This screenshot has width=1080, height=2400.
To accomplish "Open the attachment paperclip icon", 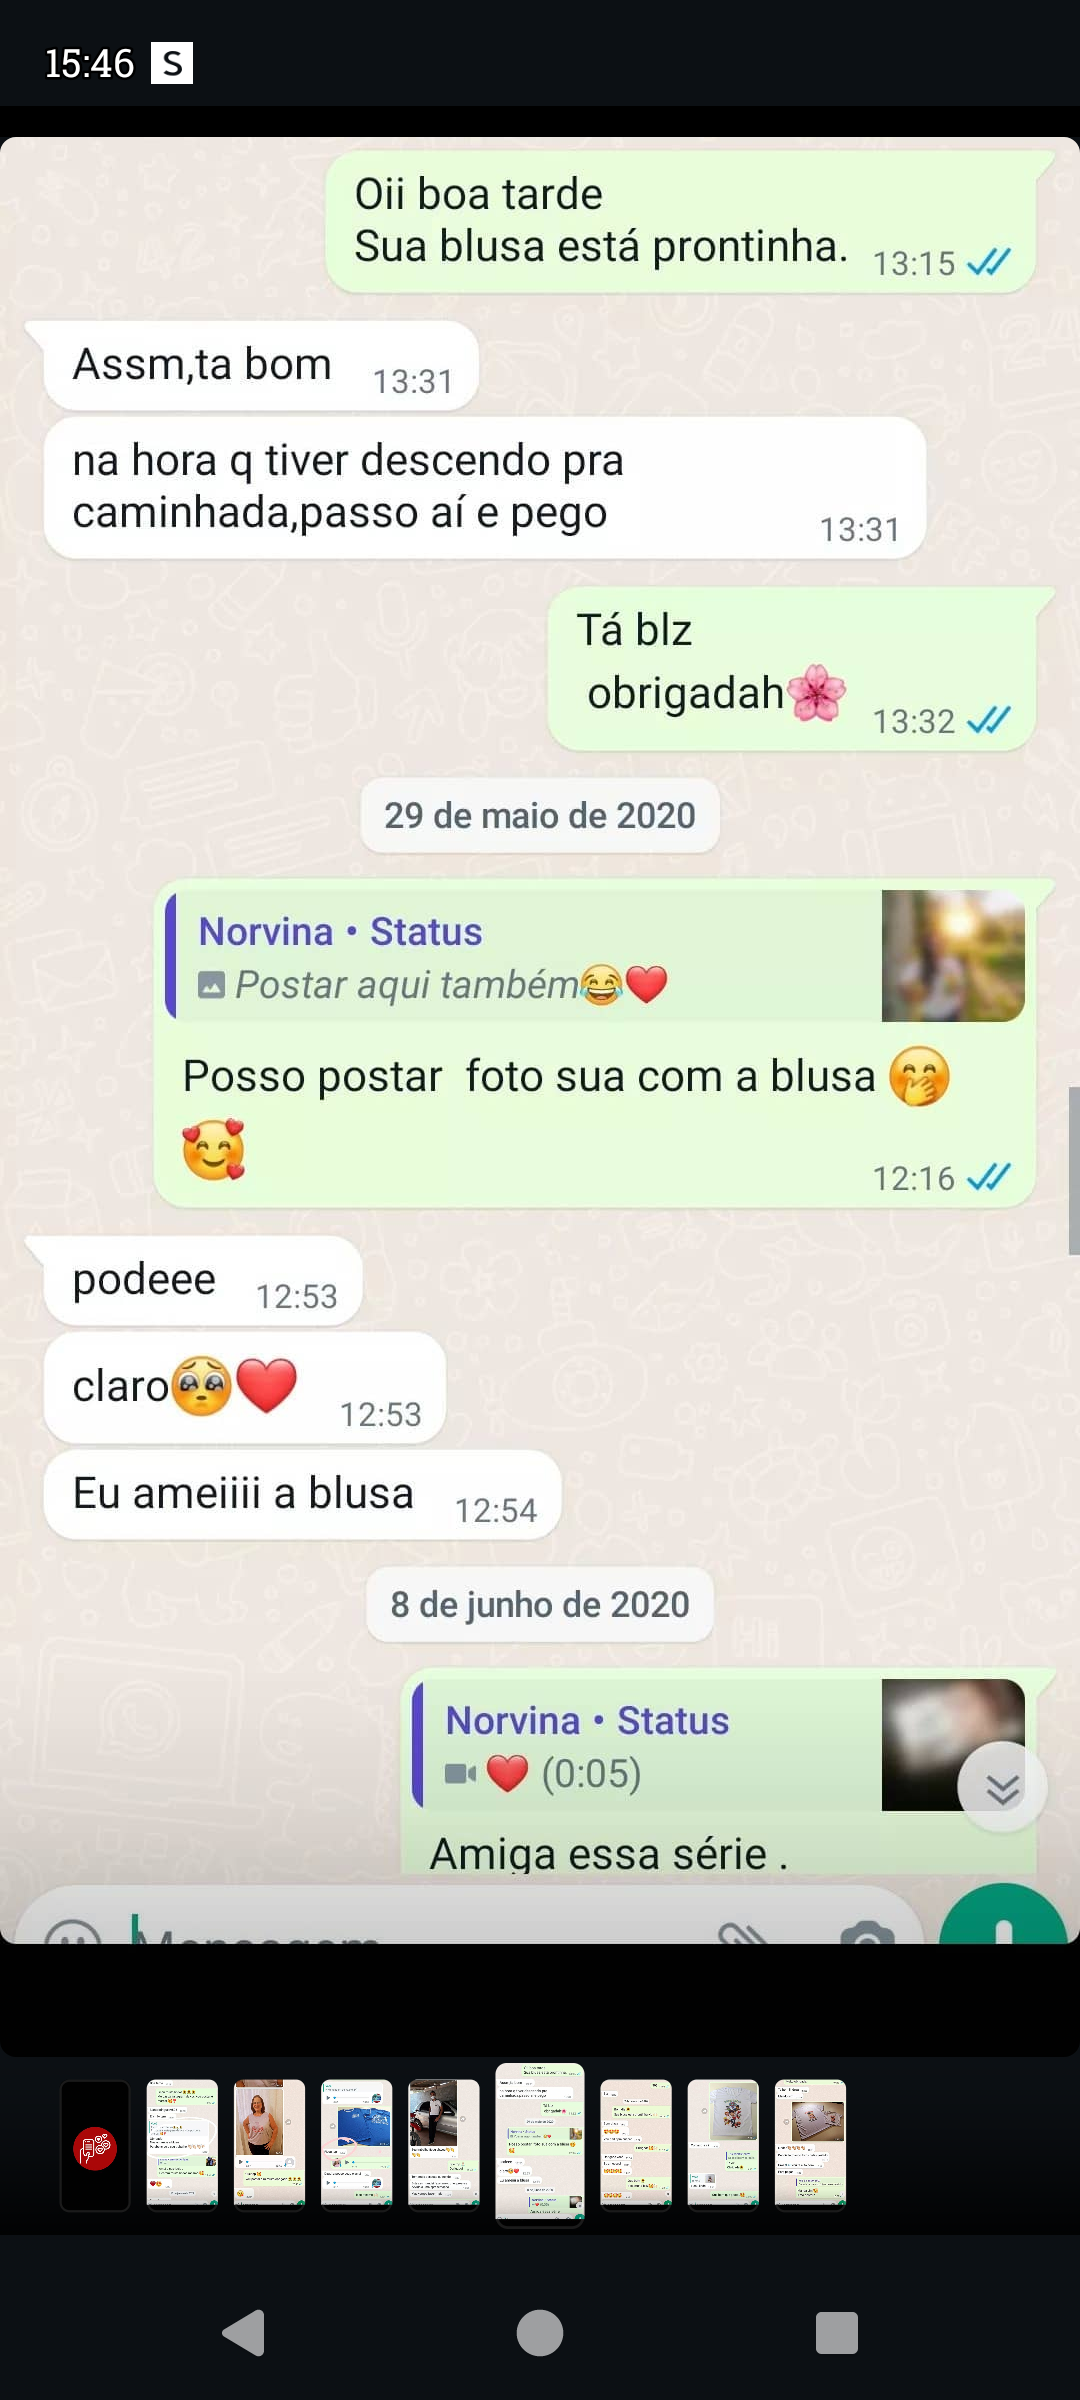I will (x=742, y=1932).
